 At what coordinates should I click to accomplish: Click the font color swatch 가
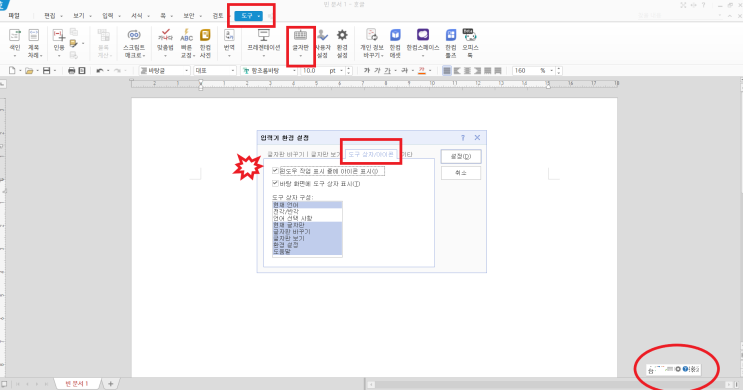click(x=422, y=71)
